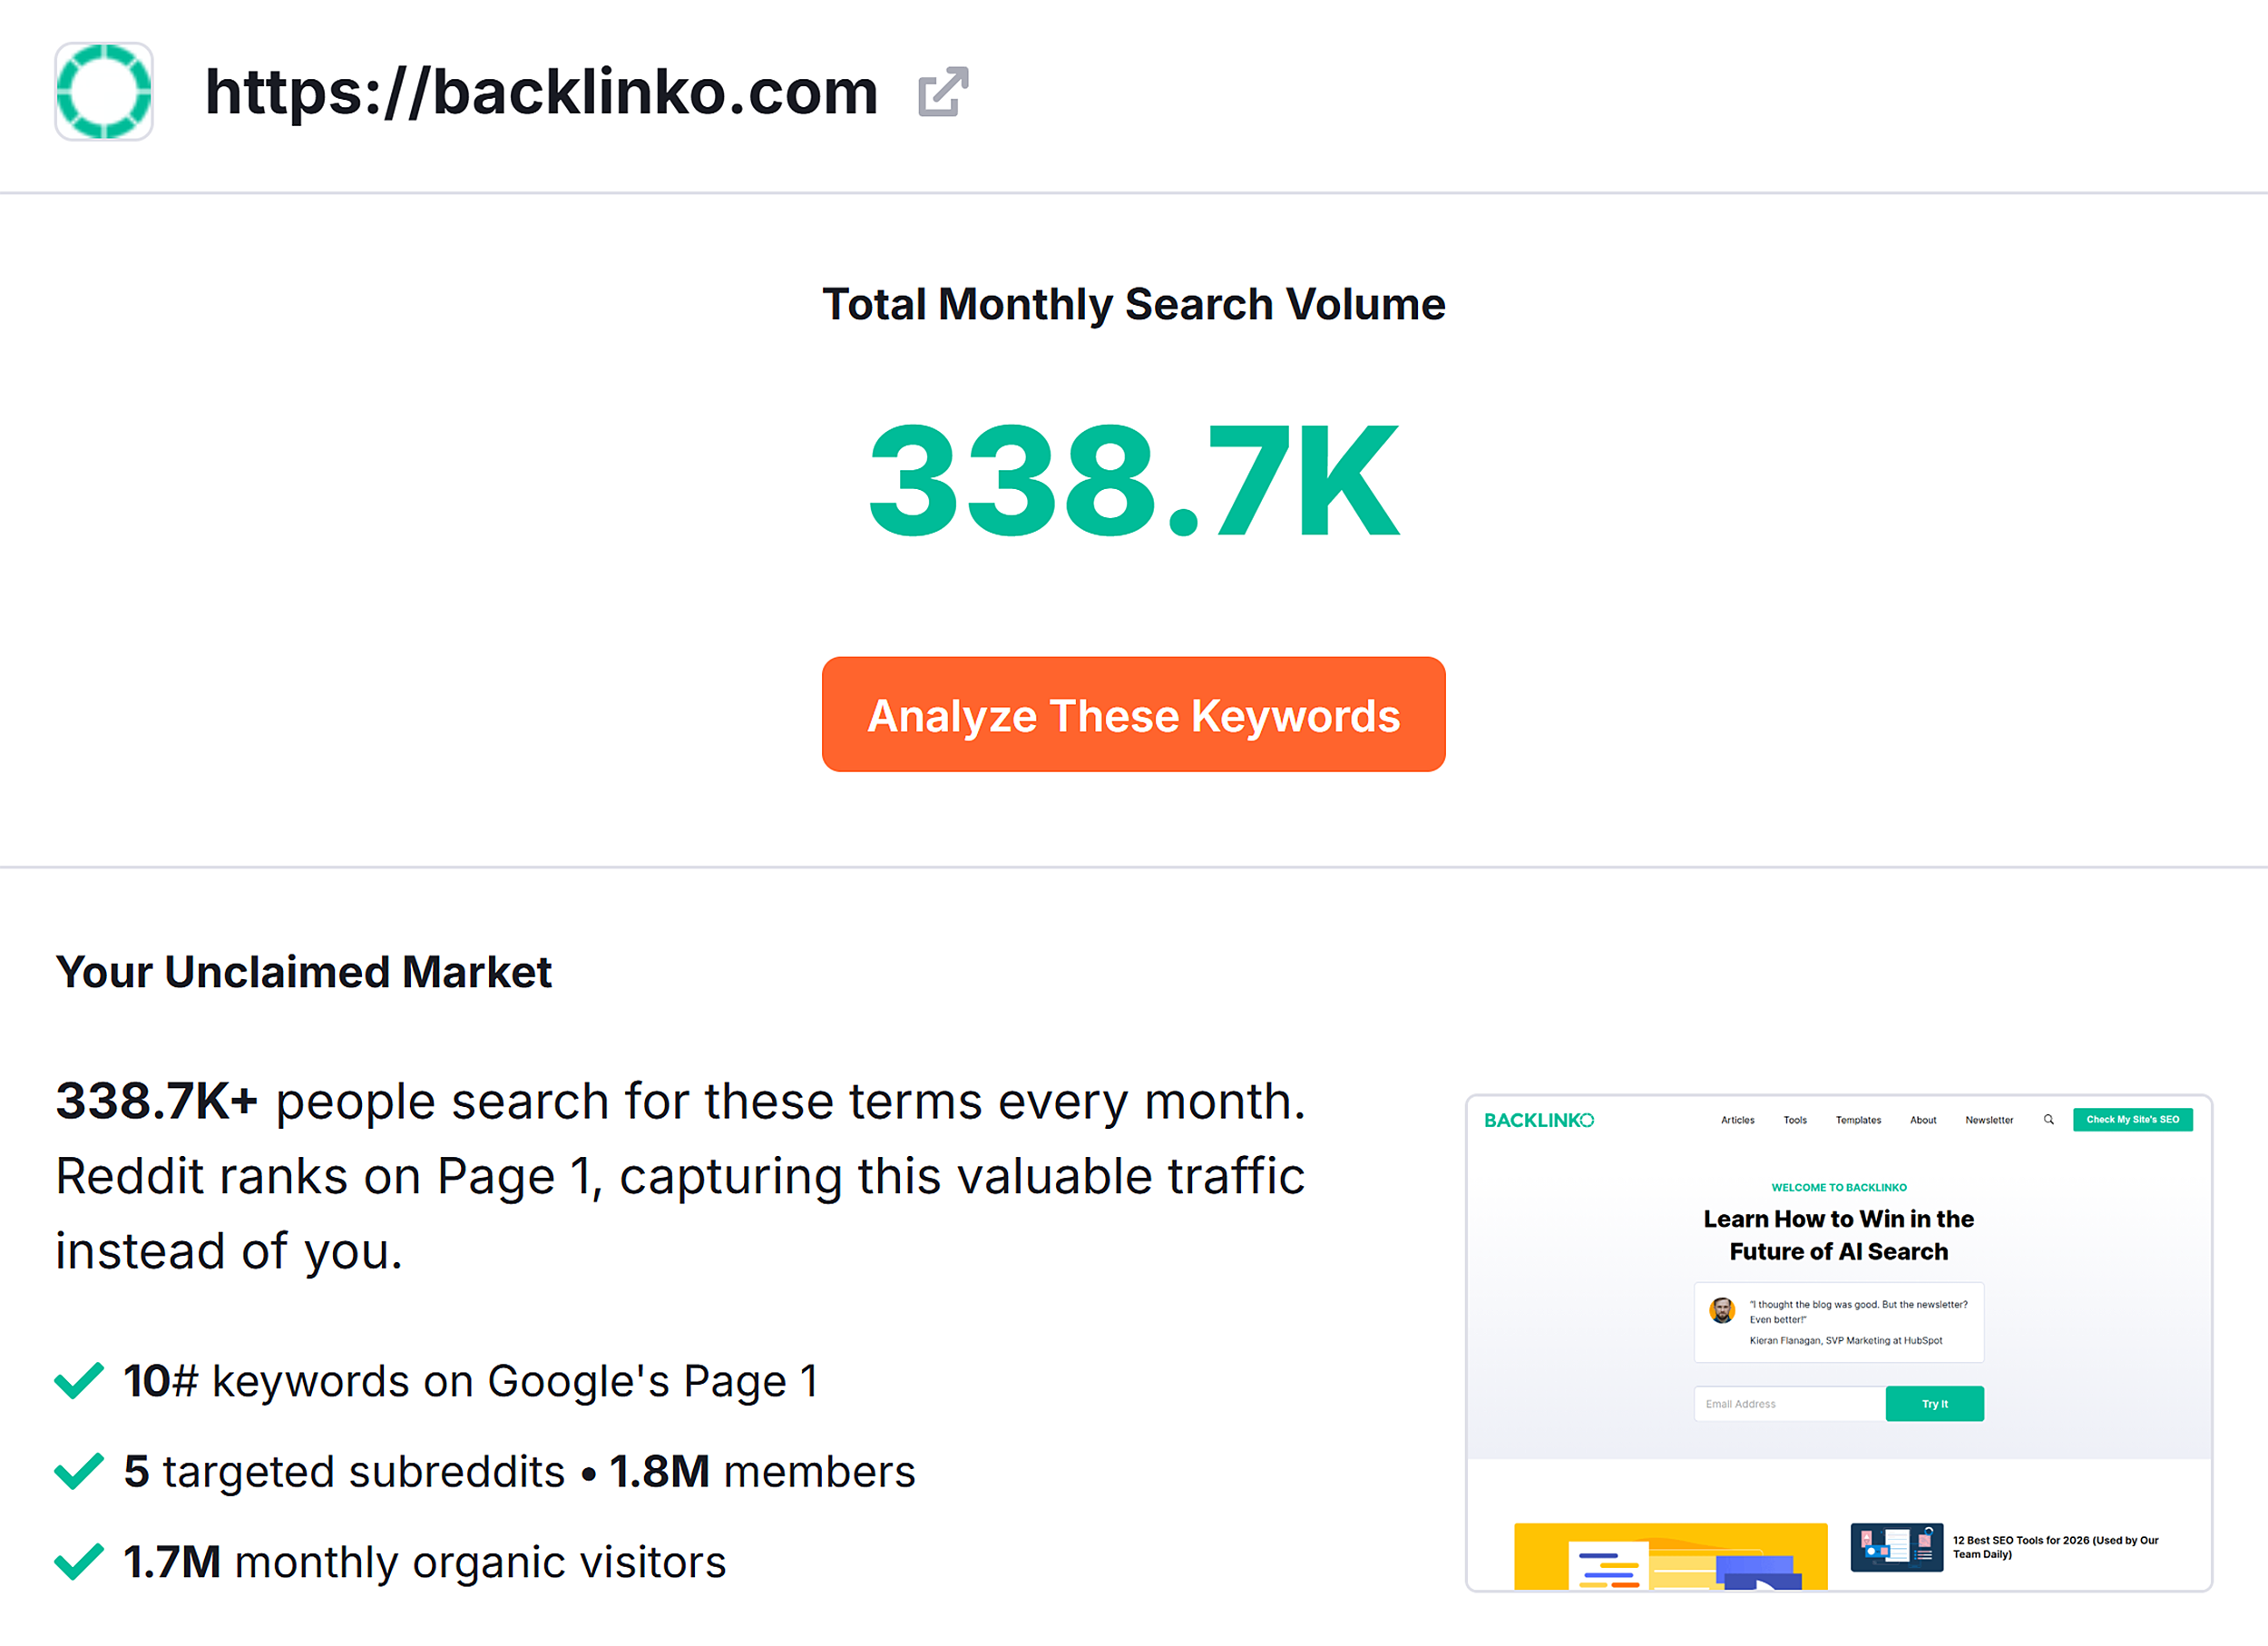2268x1646 pixels.
Task: Click the https://backlinko.com heading link
Action: [541, 93]
